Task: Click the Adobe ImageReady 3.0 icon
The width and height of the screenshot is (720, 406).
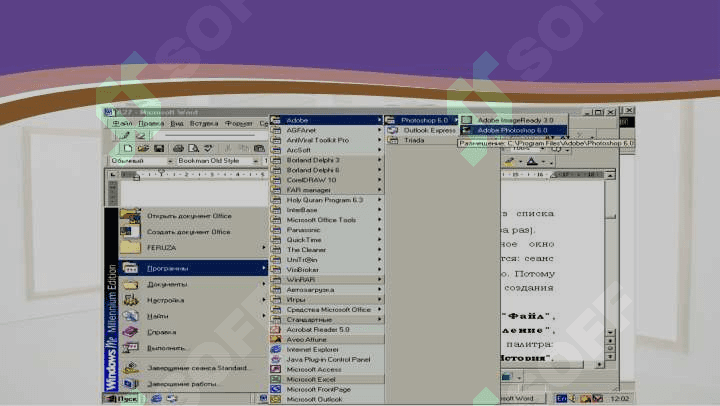Action: (x=467, y=120)
